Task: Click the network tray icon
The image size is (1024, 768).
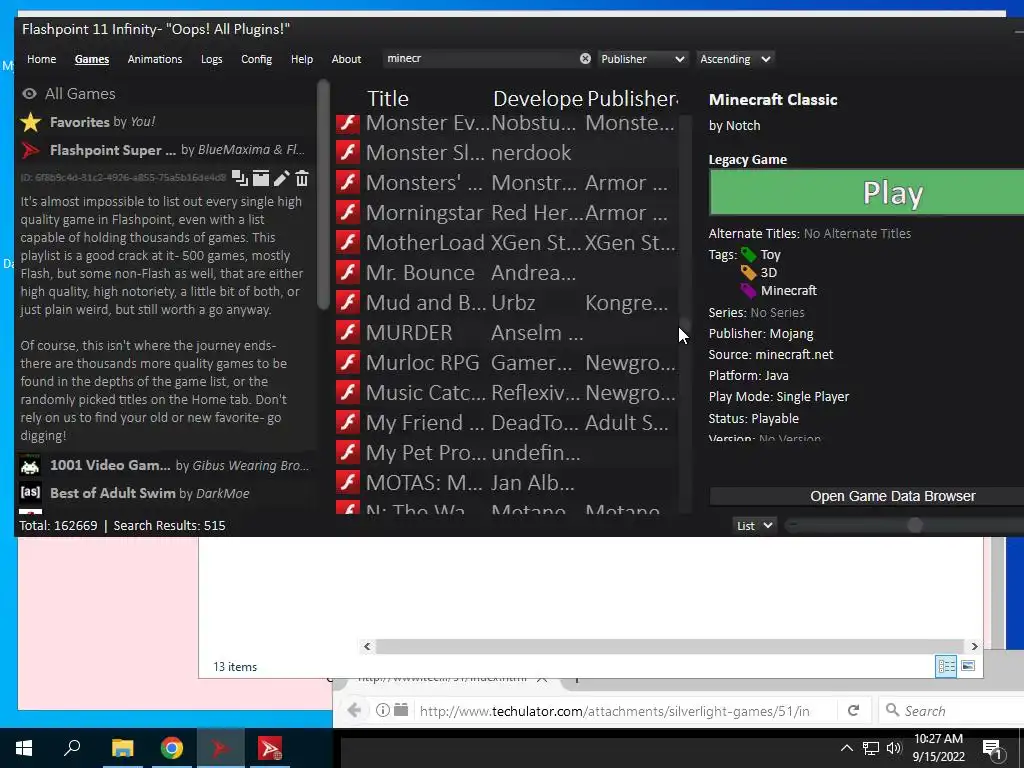Action: click(871, 748)
